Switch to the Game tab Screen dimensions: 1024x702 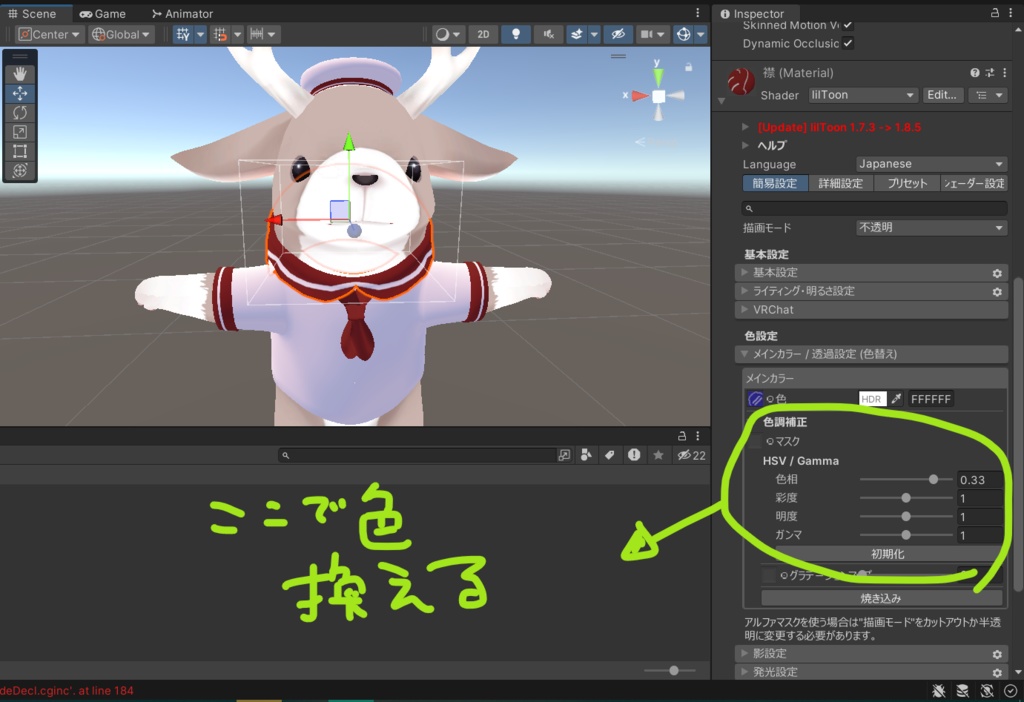point(103,13)
